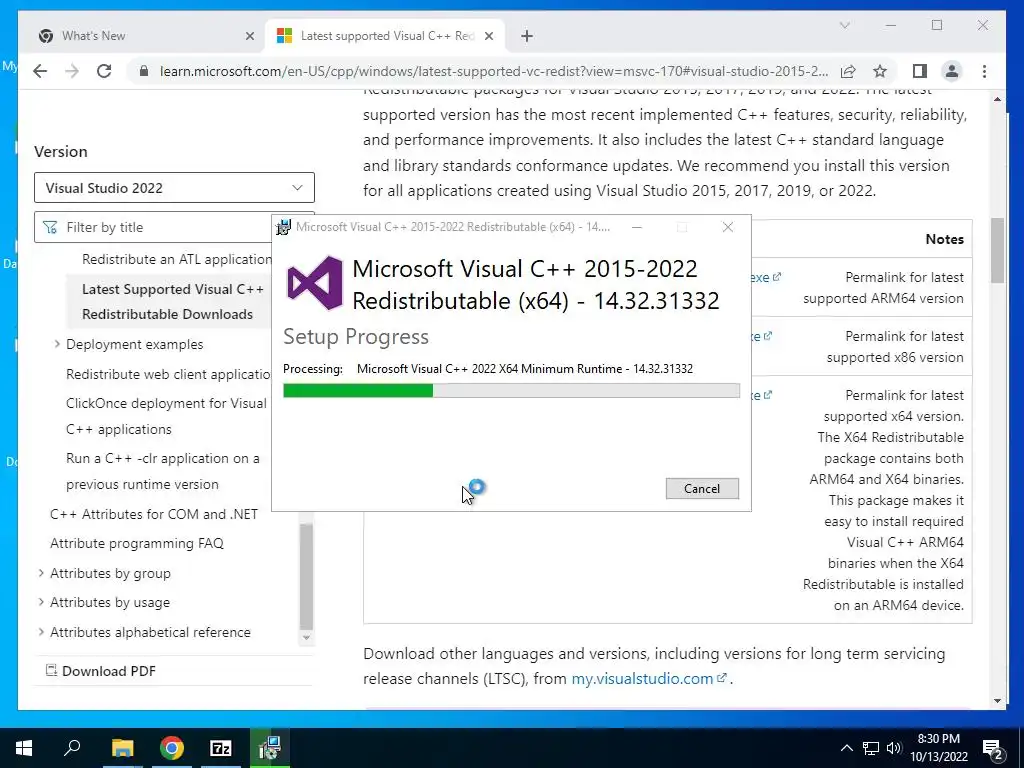Image resolution: width=1024 pixels, height=768 pixels.
Task: Minimize the Visual C++ setup dialog
Action: tap(637, 227)
